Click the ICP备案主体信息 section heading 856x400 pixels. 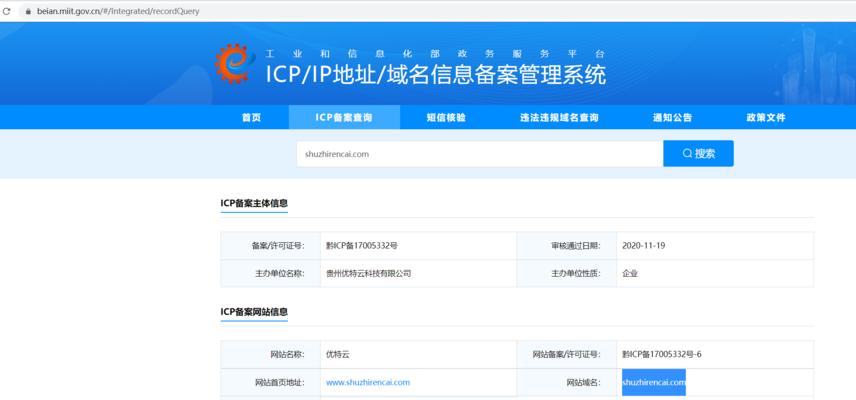[x=254, y=203]
